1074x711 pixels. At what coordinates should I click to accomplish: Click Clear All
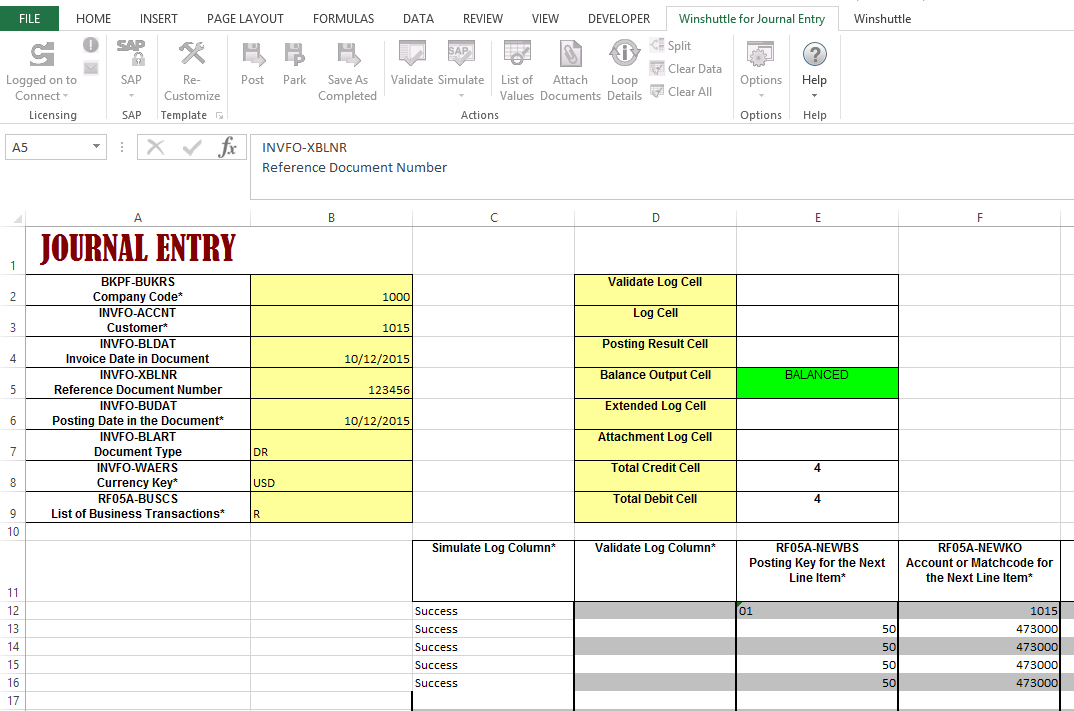[681, 92]
